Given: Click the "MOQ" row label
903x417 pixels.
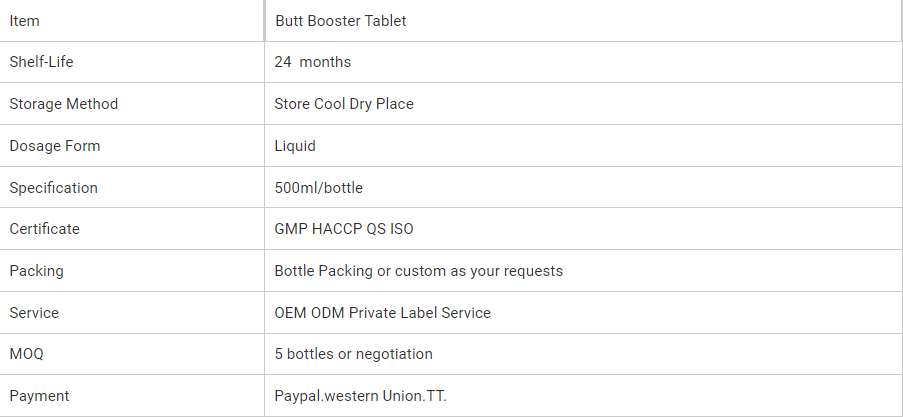Looking at the screenshot, I should [26, 354].
